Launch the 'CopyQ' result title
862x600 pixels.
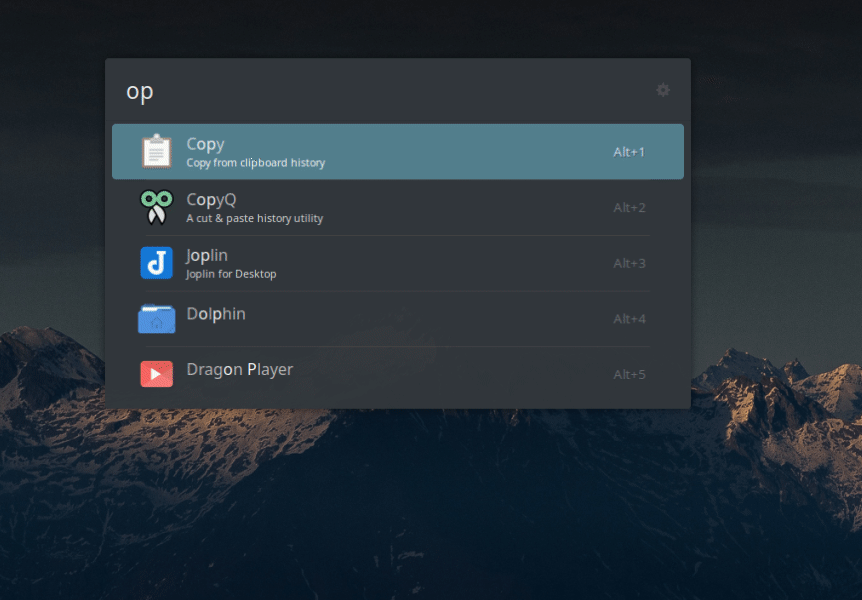(211, 199)
